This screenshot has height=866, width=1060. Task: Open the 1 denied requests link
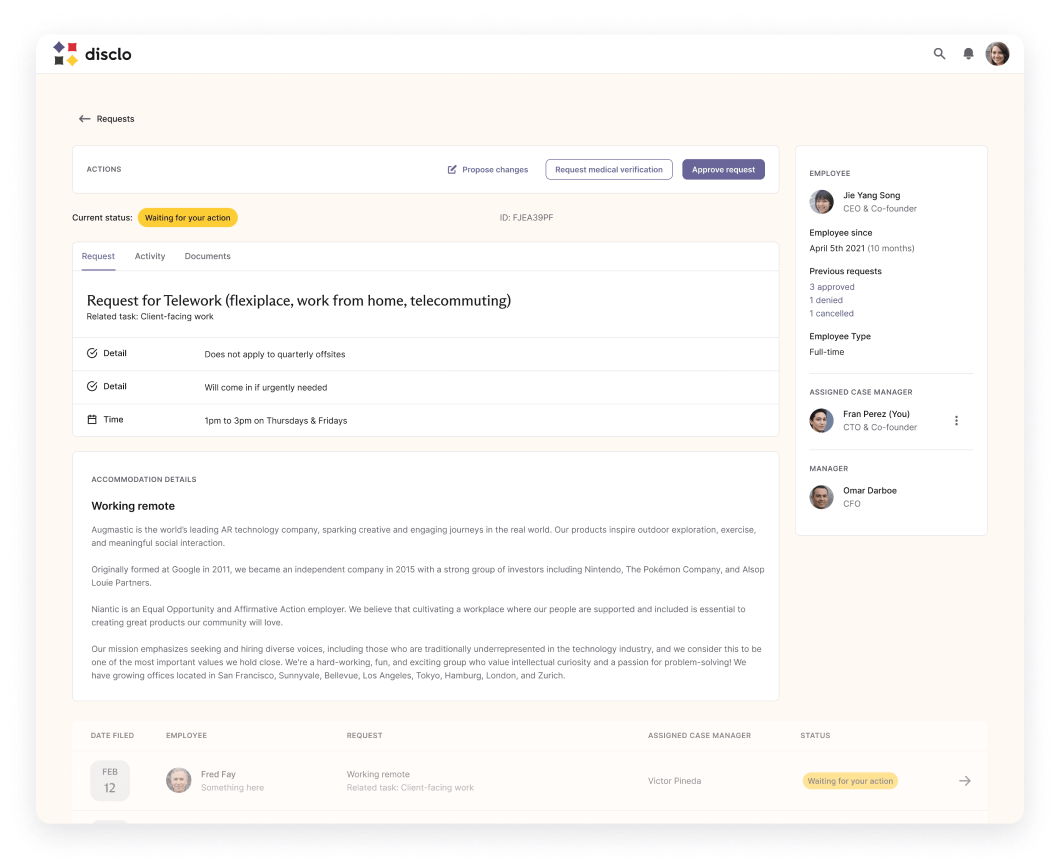pos(826,300)
